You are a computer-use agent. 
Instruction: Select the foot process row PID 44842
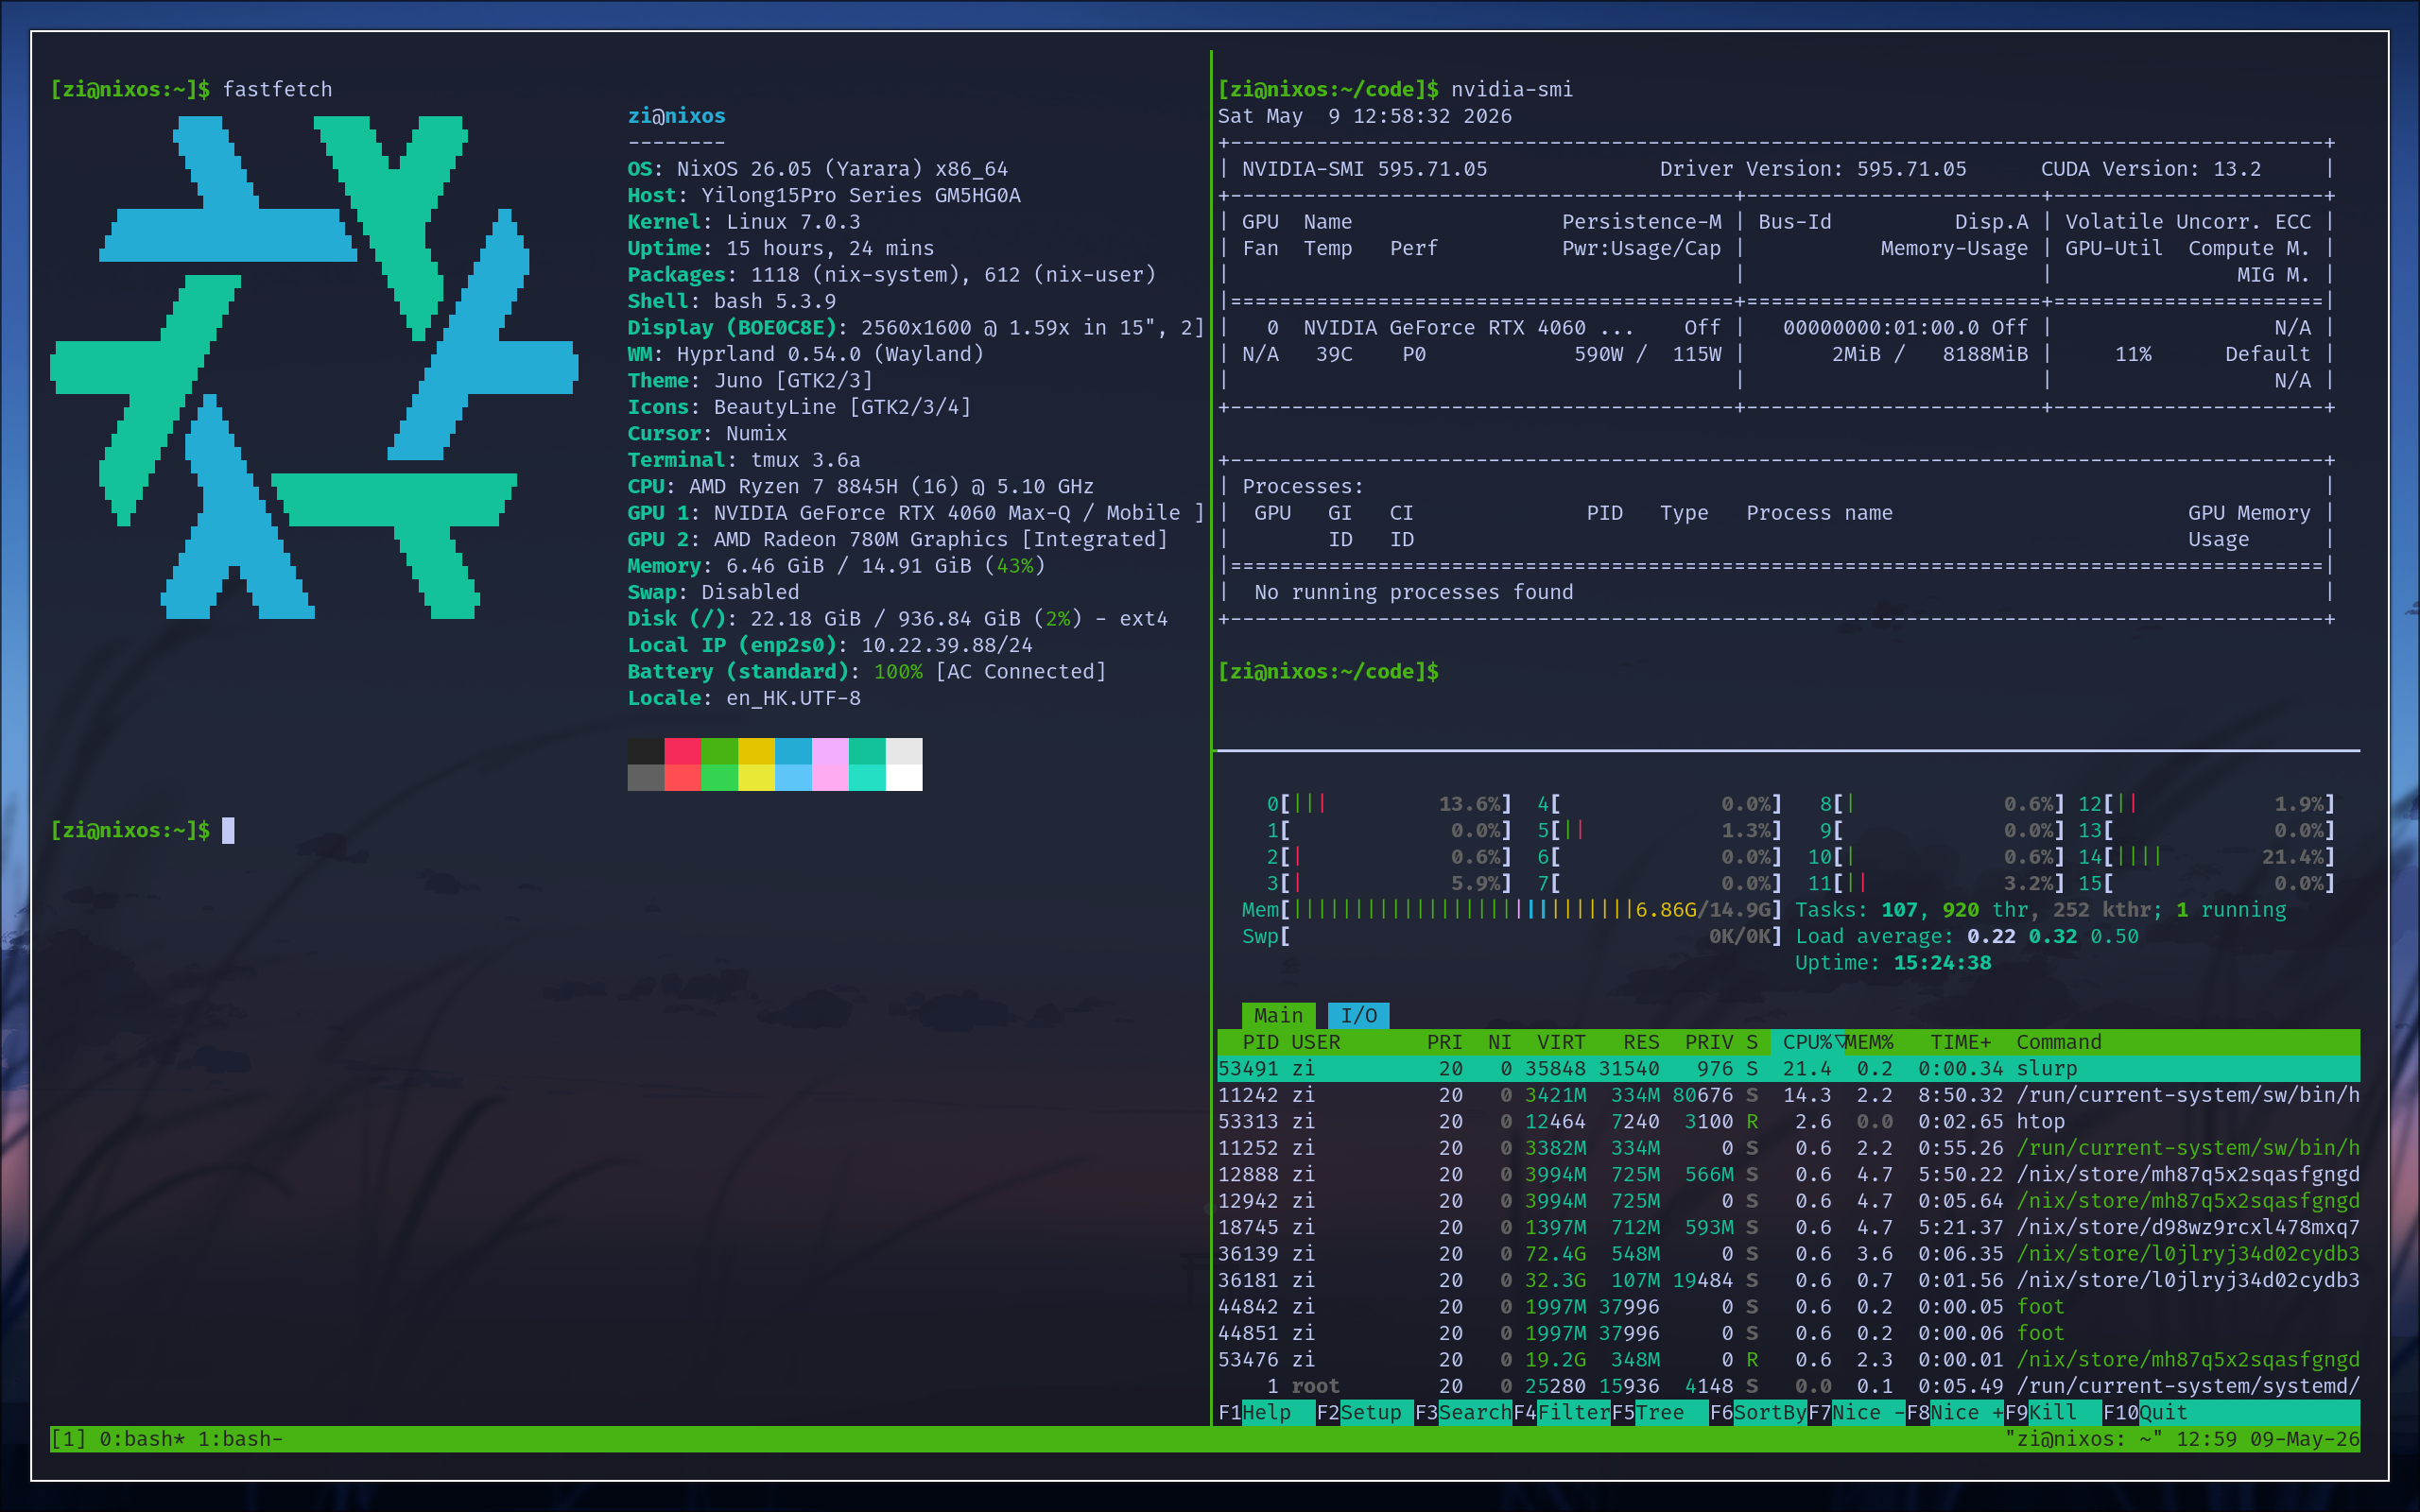[1789, 1306]
